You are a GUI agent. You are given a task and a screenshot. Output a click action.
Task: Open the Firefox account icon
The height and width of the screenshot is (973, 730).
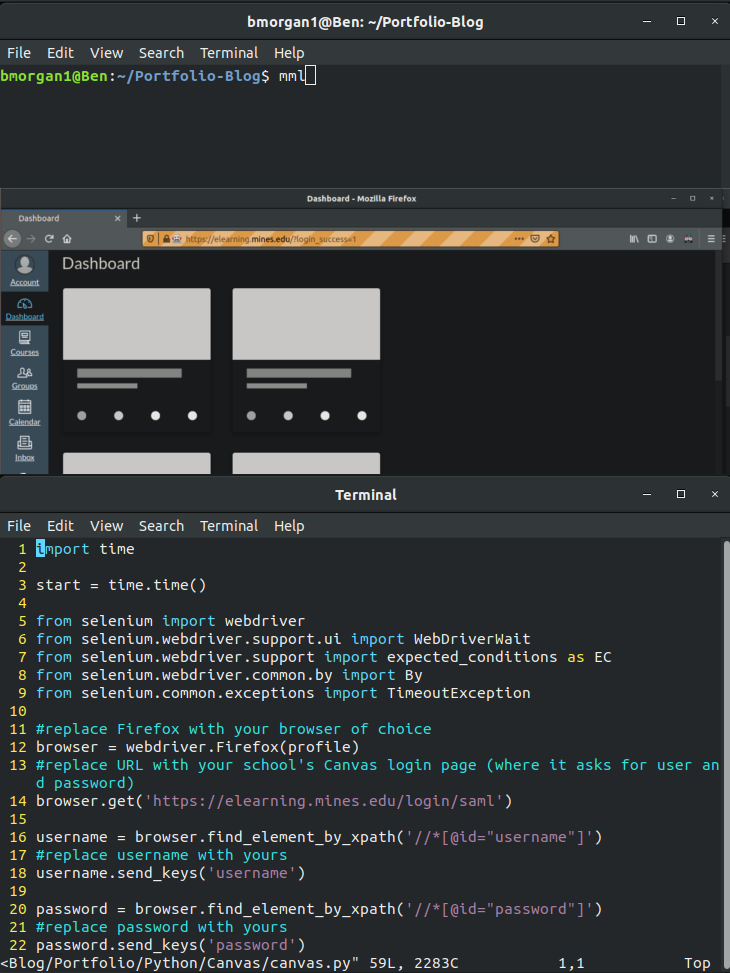click(x=670, y=238)
